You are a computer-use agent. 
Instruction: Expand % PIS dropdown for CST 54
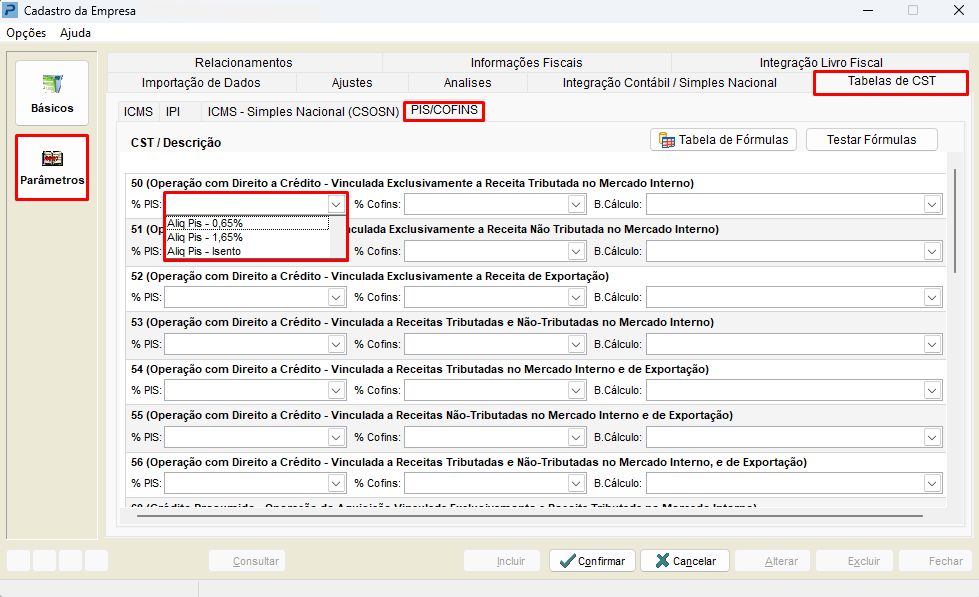[x=336, y=390]
